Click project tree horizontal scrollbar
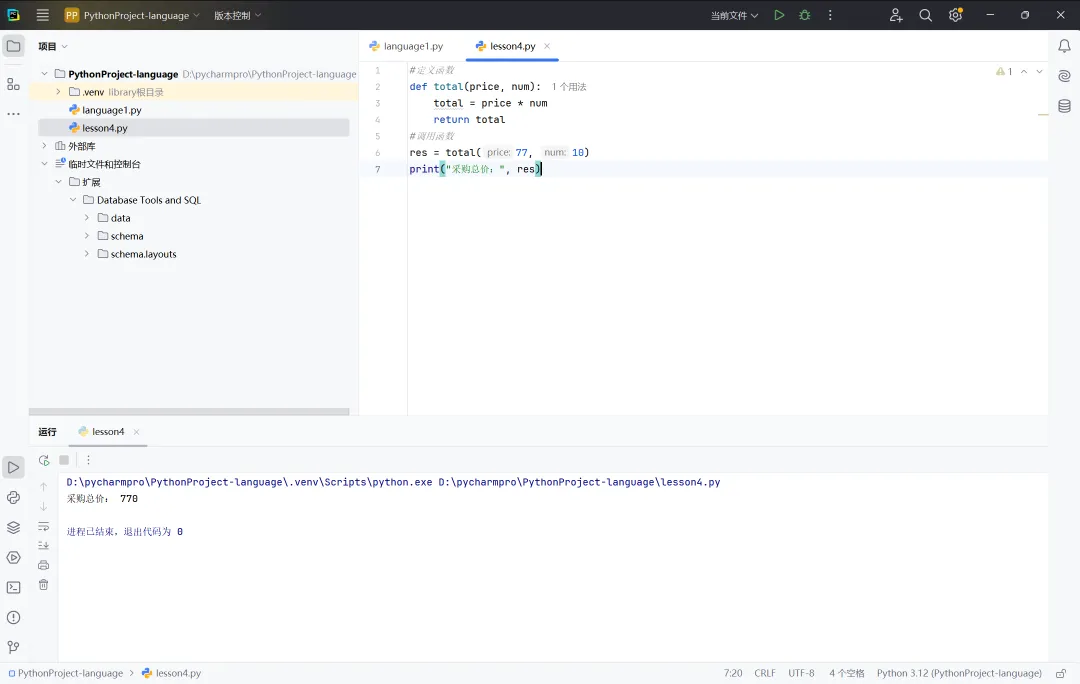This screenshot has height=684, width=1080. pyautogui.click(x=189, y=412)
